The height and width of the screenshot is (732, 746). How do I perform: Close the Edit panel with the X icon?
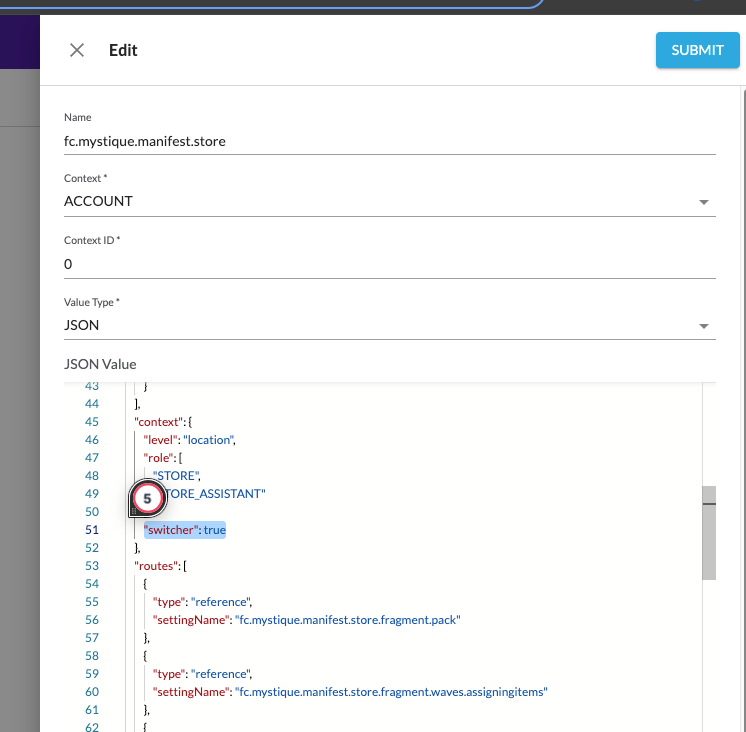(77, 50)
